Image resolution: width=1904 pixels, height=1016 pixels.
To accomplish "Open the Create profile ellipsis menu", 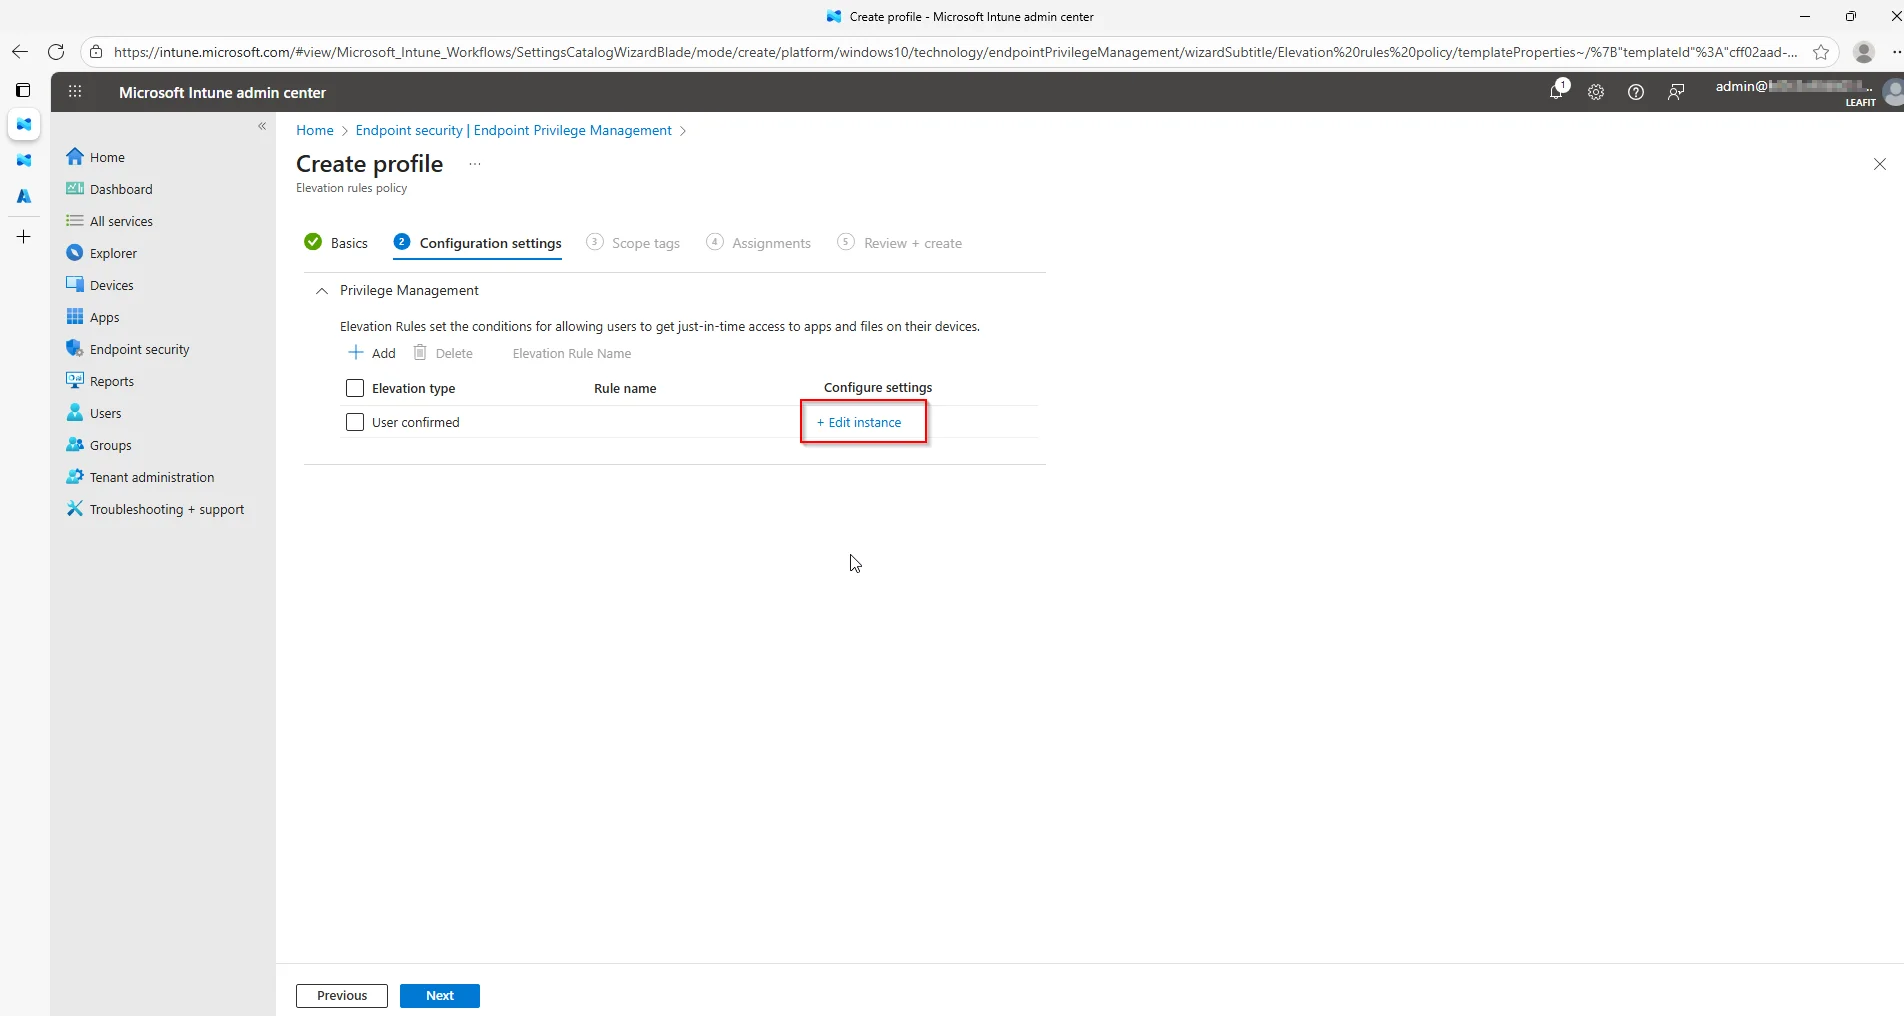I will point(475,164).
